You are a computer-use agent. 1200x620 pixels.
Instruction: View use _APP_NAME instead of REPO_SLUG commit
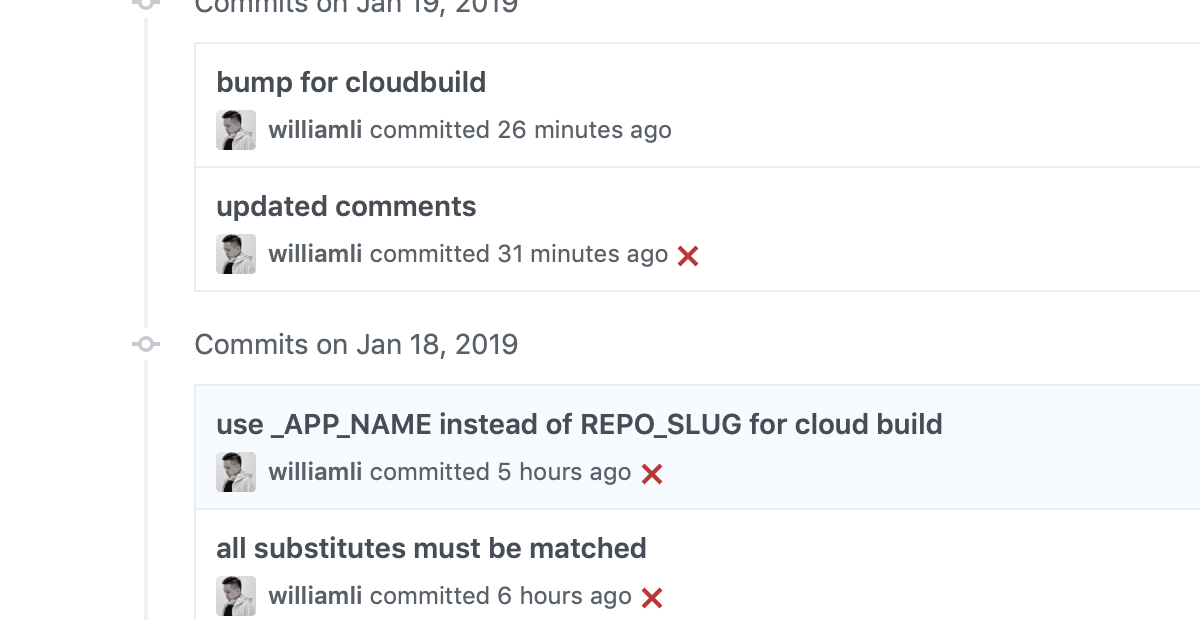[x=579, y=424]
